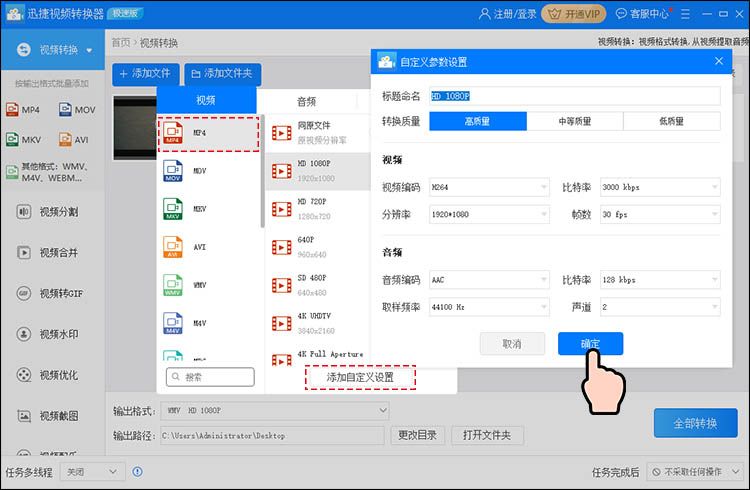Select HD 1080P 1920x1080 preset
This screenshot has width=750, height=490.
click(x=318, y=171)
